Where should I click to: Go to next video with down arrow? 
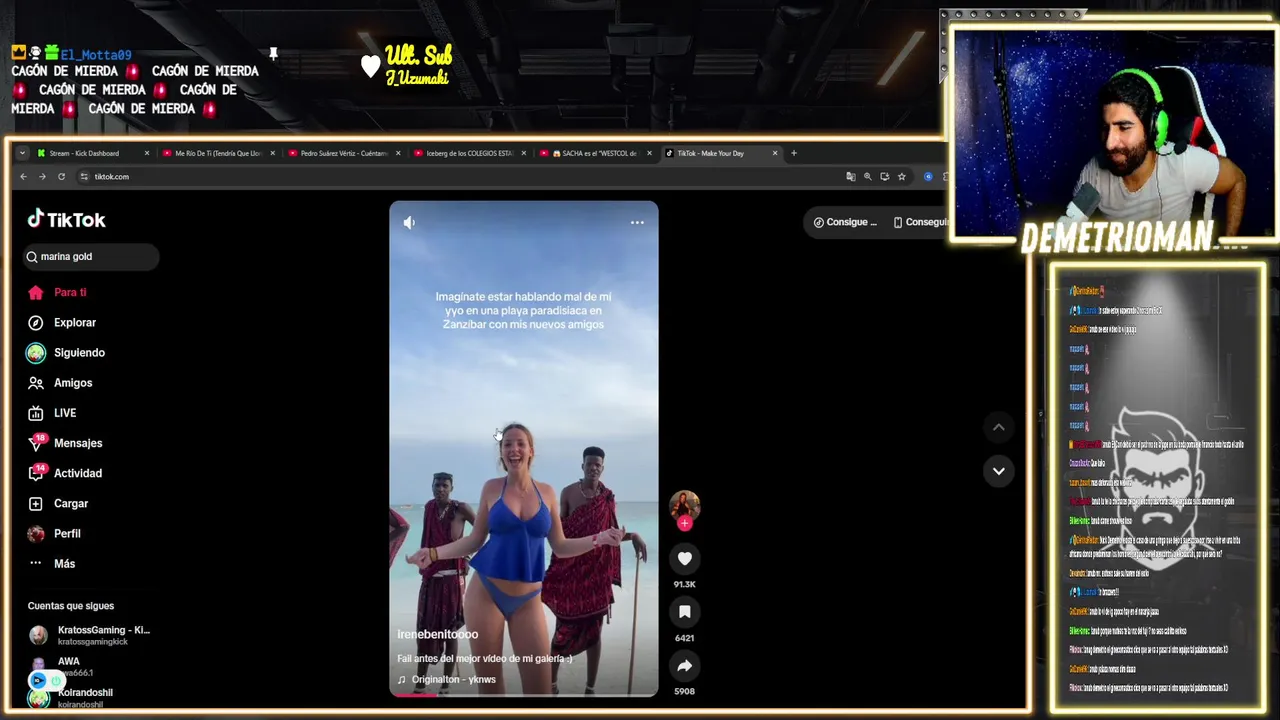(x=998, y=471)
